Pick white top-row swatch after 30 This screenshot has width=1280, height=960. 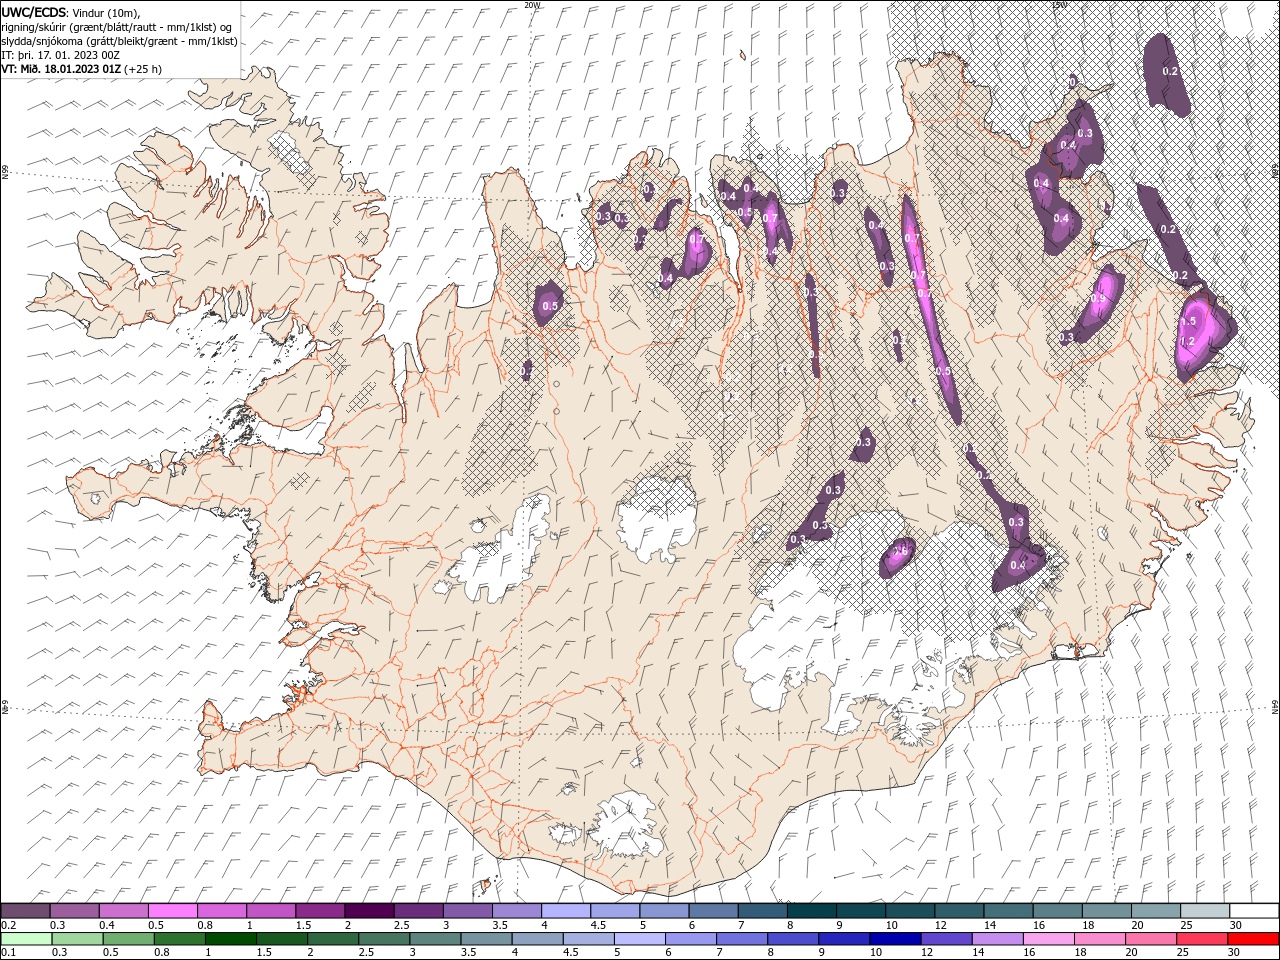(1254, 911)
